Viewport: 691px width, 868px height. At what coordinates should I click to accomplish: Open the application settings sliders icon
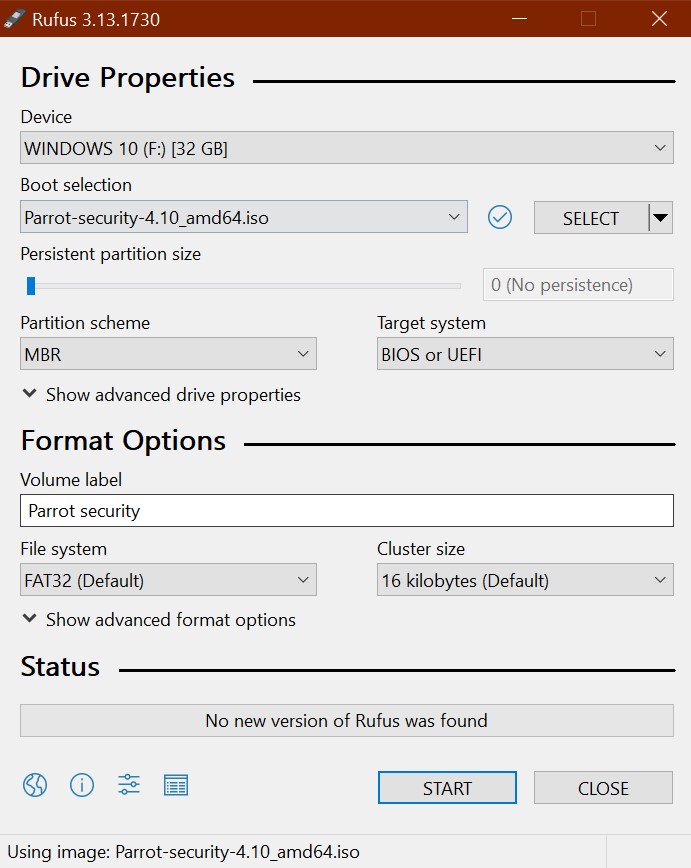click(x=129, y=785)
